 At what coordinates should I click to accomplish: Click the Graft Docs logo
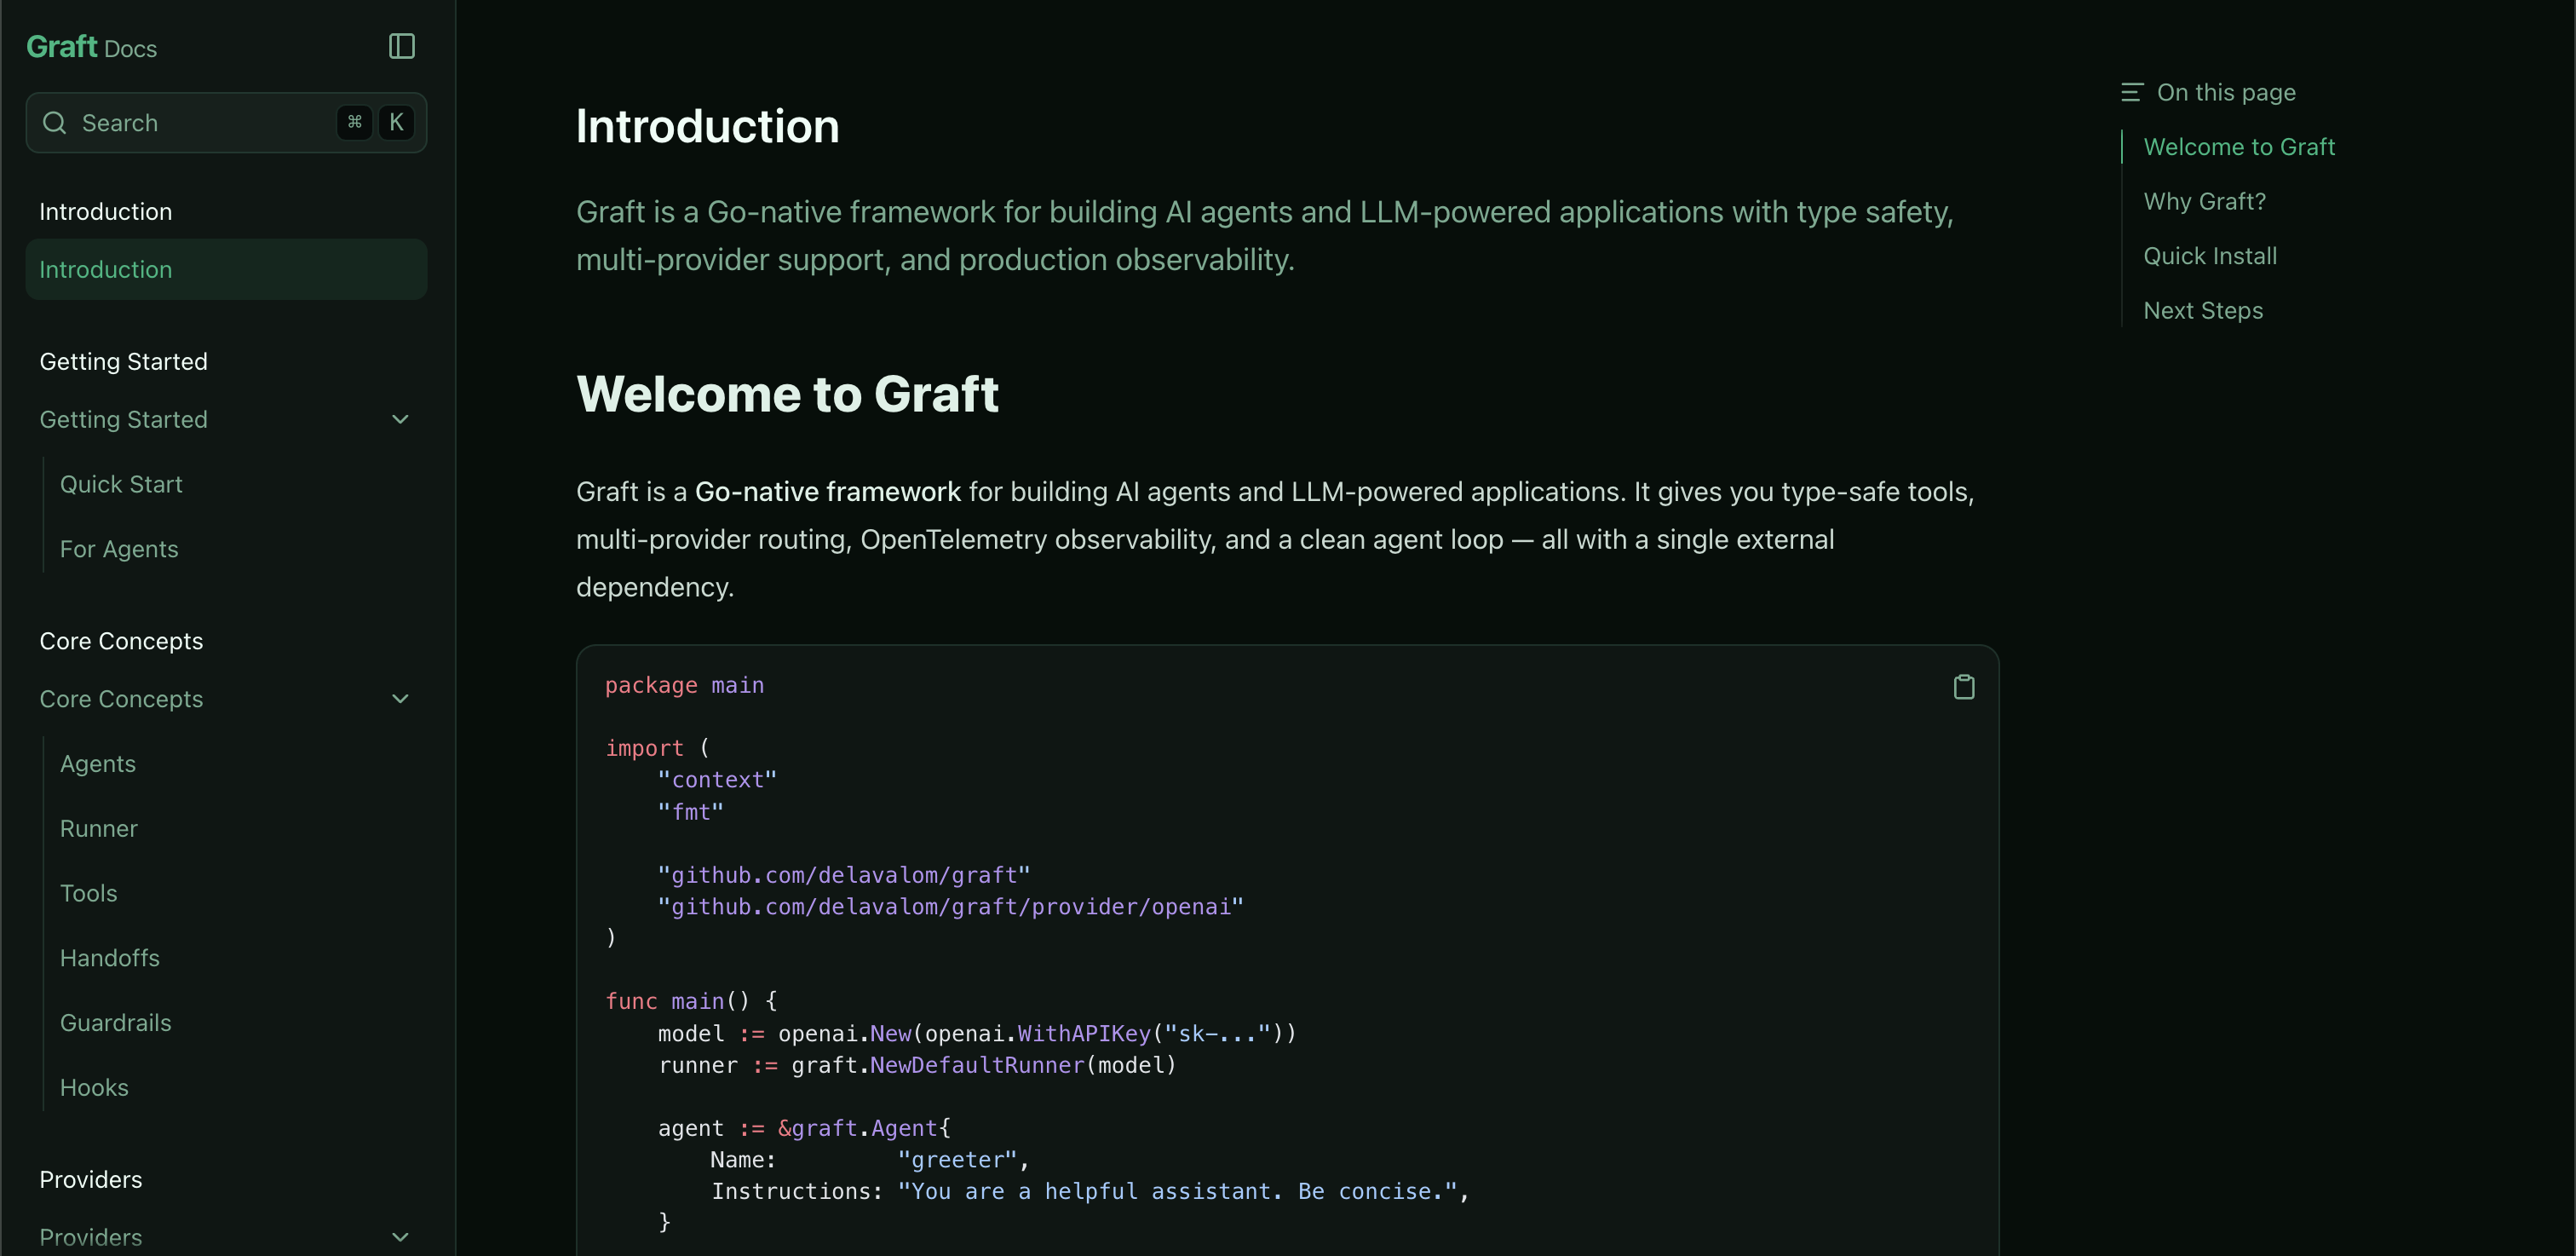[x=91, y=46]
